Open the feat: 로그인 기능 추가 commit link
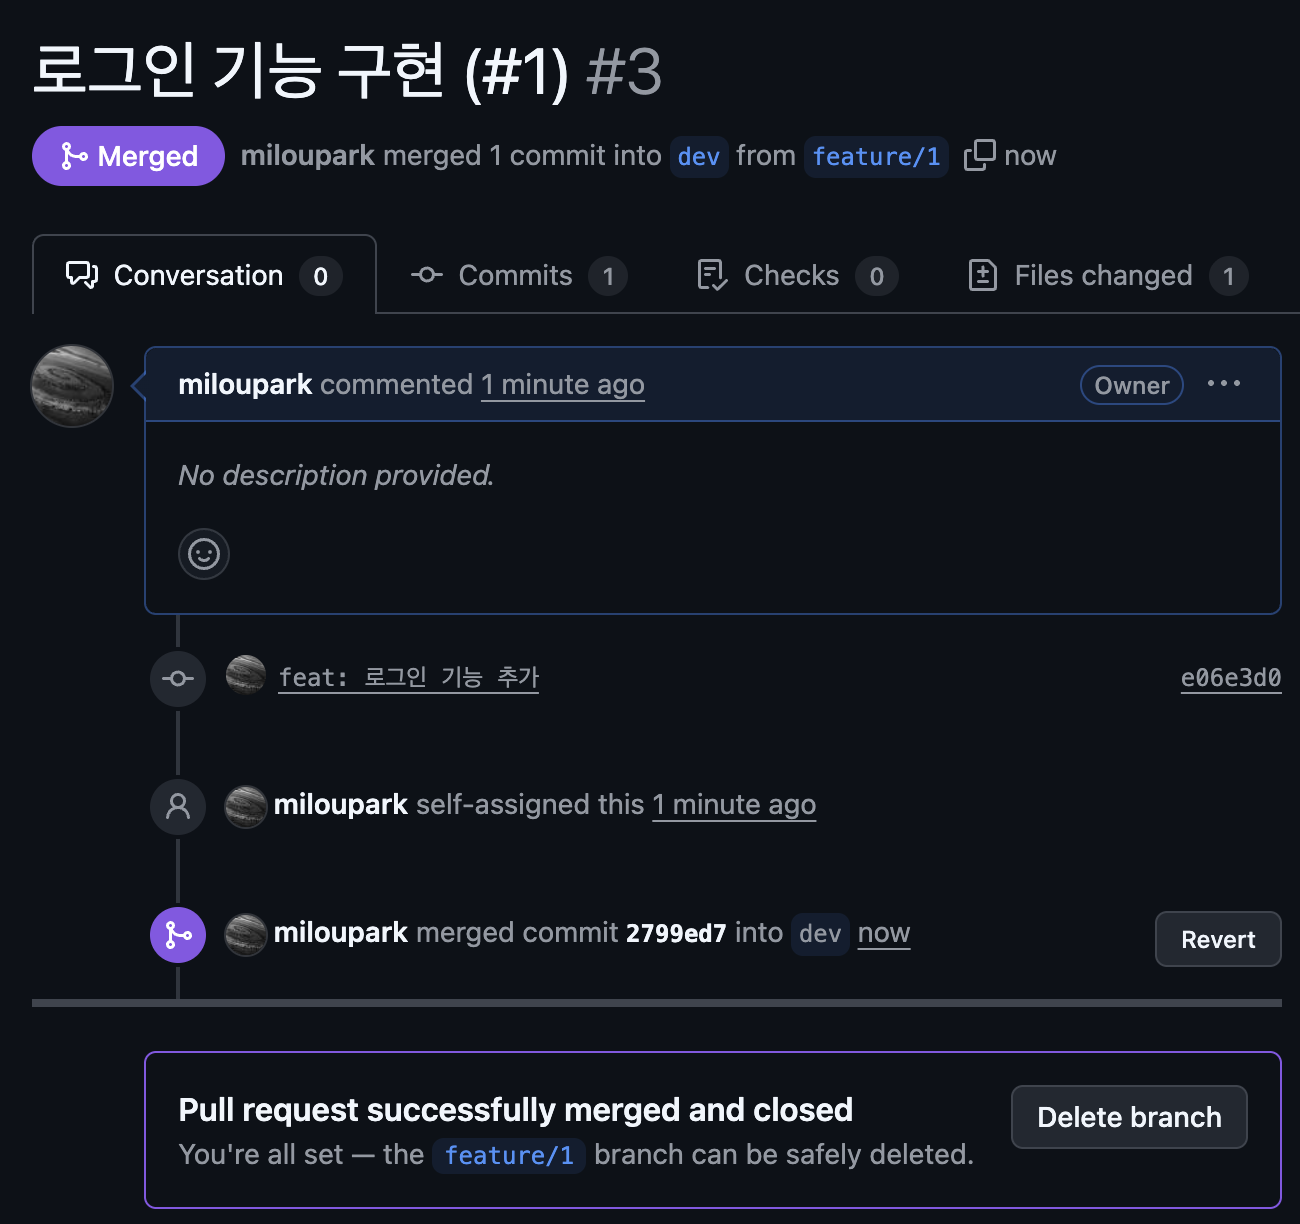1300x1224 pixels. click(408, 678)
